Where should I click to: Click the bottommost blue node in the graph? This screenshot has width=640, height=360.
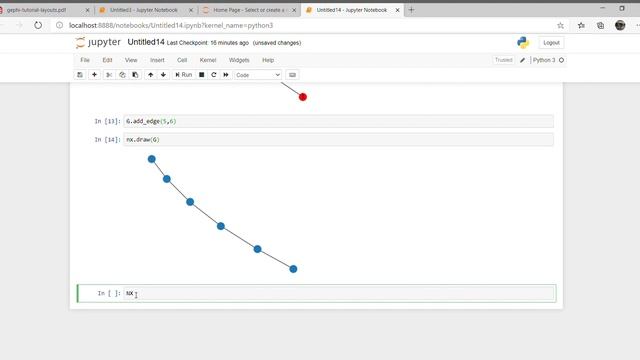[293, 269]
